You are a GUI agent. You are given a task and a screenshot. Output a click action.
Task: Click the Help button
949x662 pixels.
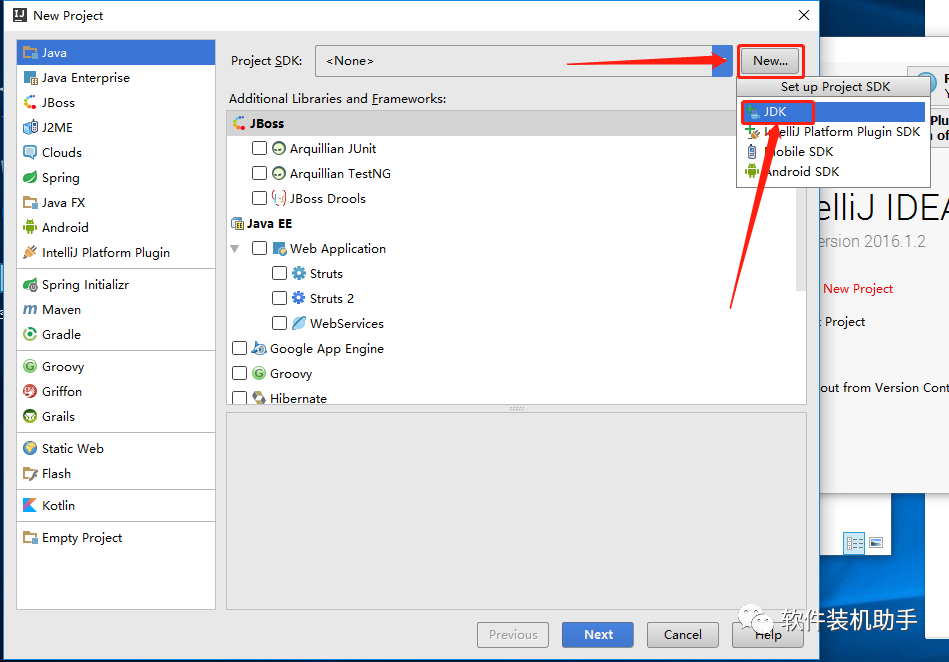pos(767,634)
